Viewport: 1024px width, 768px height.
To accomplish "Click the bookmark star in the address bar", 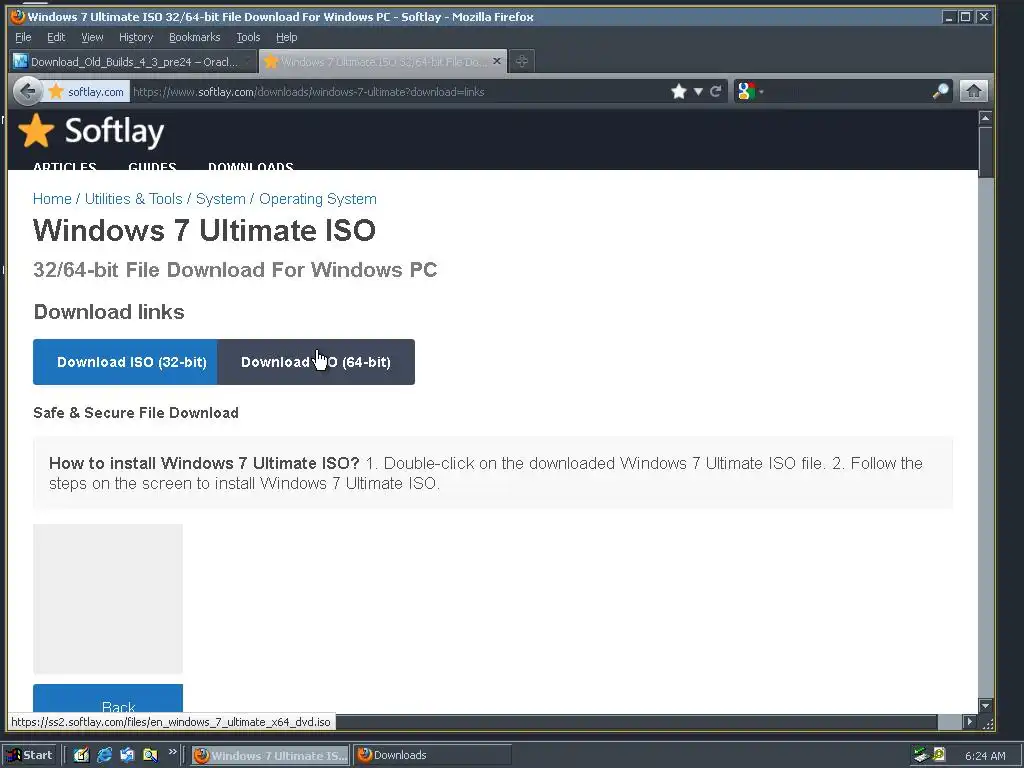I will point(679,91).
